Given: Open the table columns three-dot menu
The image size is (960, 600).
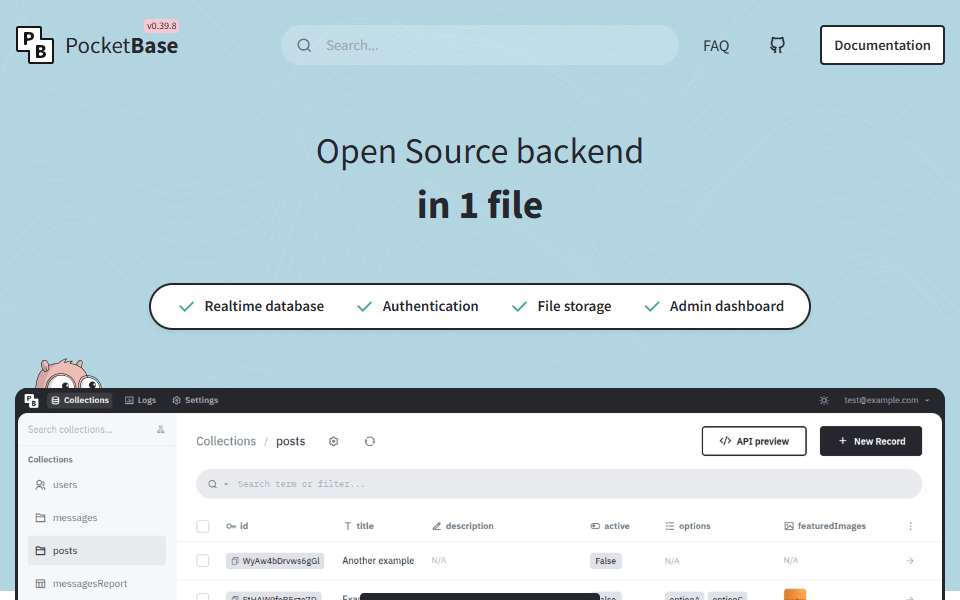Looking at the screenshot, I should 910,526.
